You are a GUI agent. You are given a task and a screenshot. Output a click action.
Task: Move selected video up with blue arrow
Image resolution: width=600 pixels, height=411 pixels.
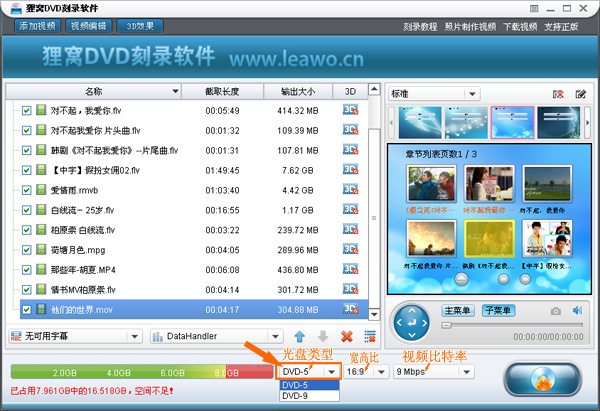click(300, 336)
